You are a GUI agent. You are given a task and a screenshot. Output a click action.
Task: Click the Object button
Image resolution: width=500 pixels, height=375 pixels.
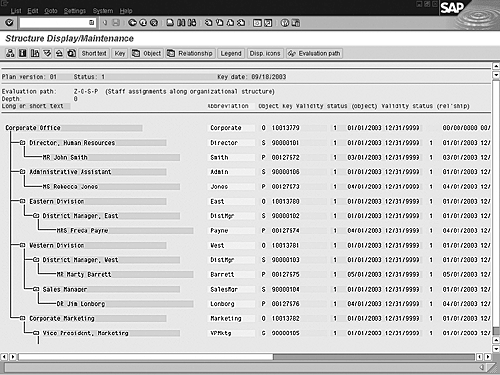point(147,53)
